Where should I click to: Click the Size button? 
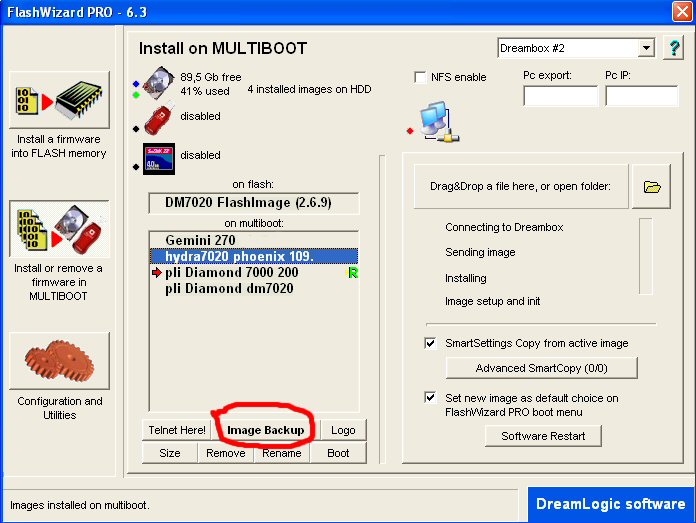click(170, 453)
